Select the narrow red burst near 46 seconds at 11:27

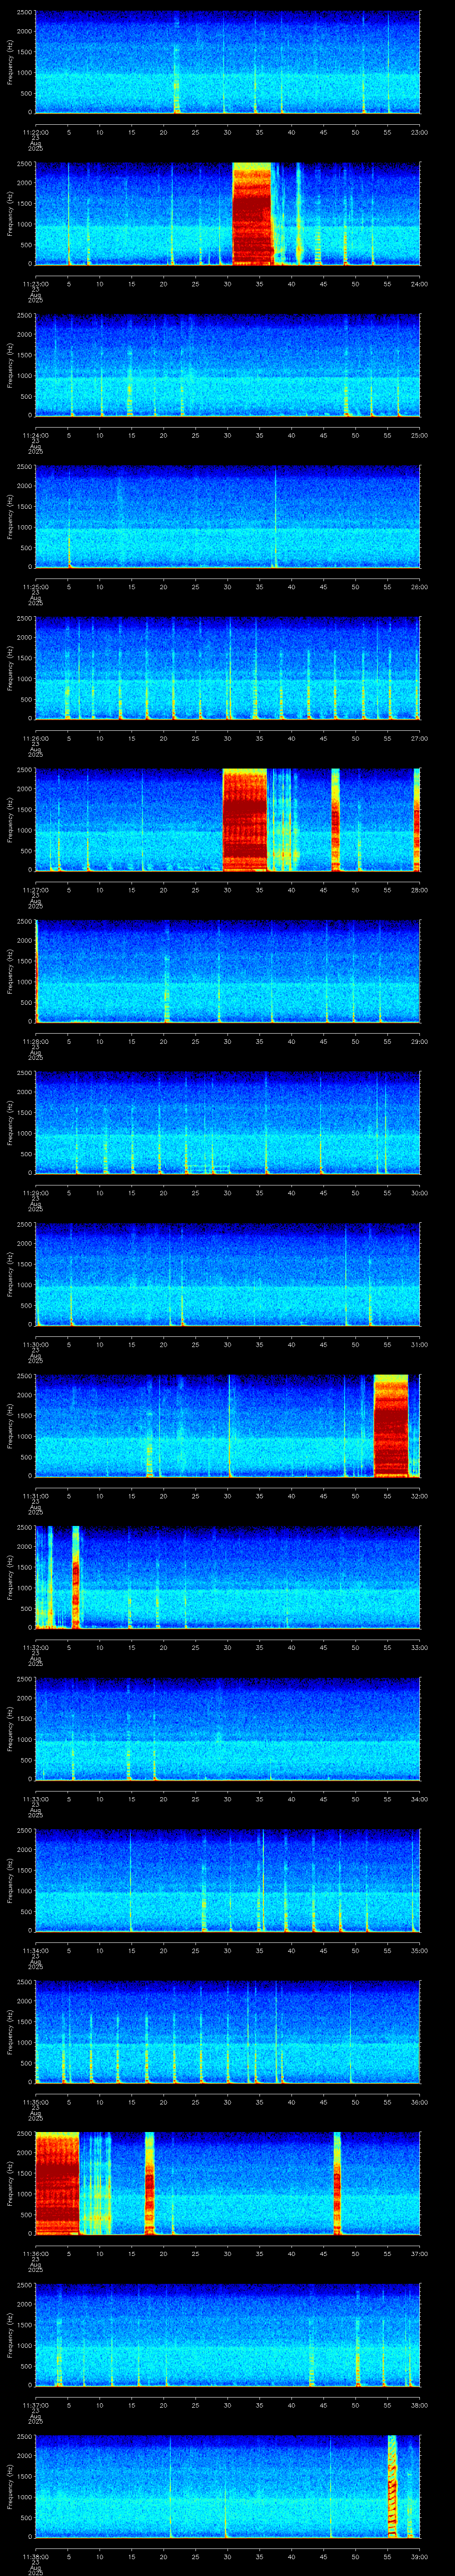click(335, 819)
